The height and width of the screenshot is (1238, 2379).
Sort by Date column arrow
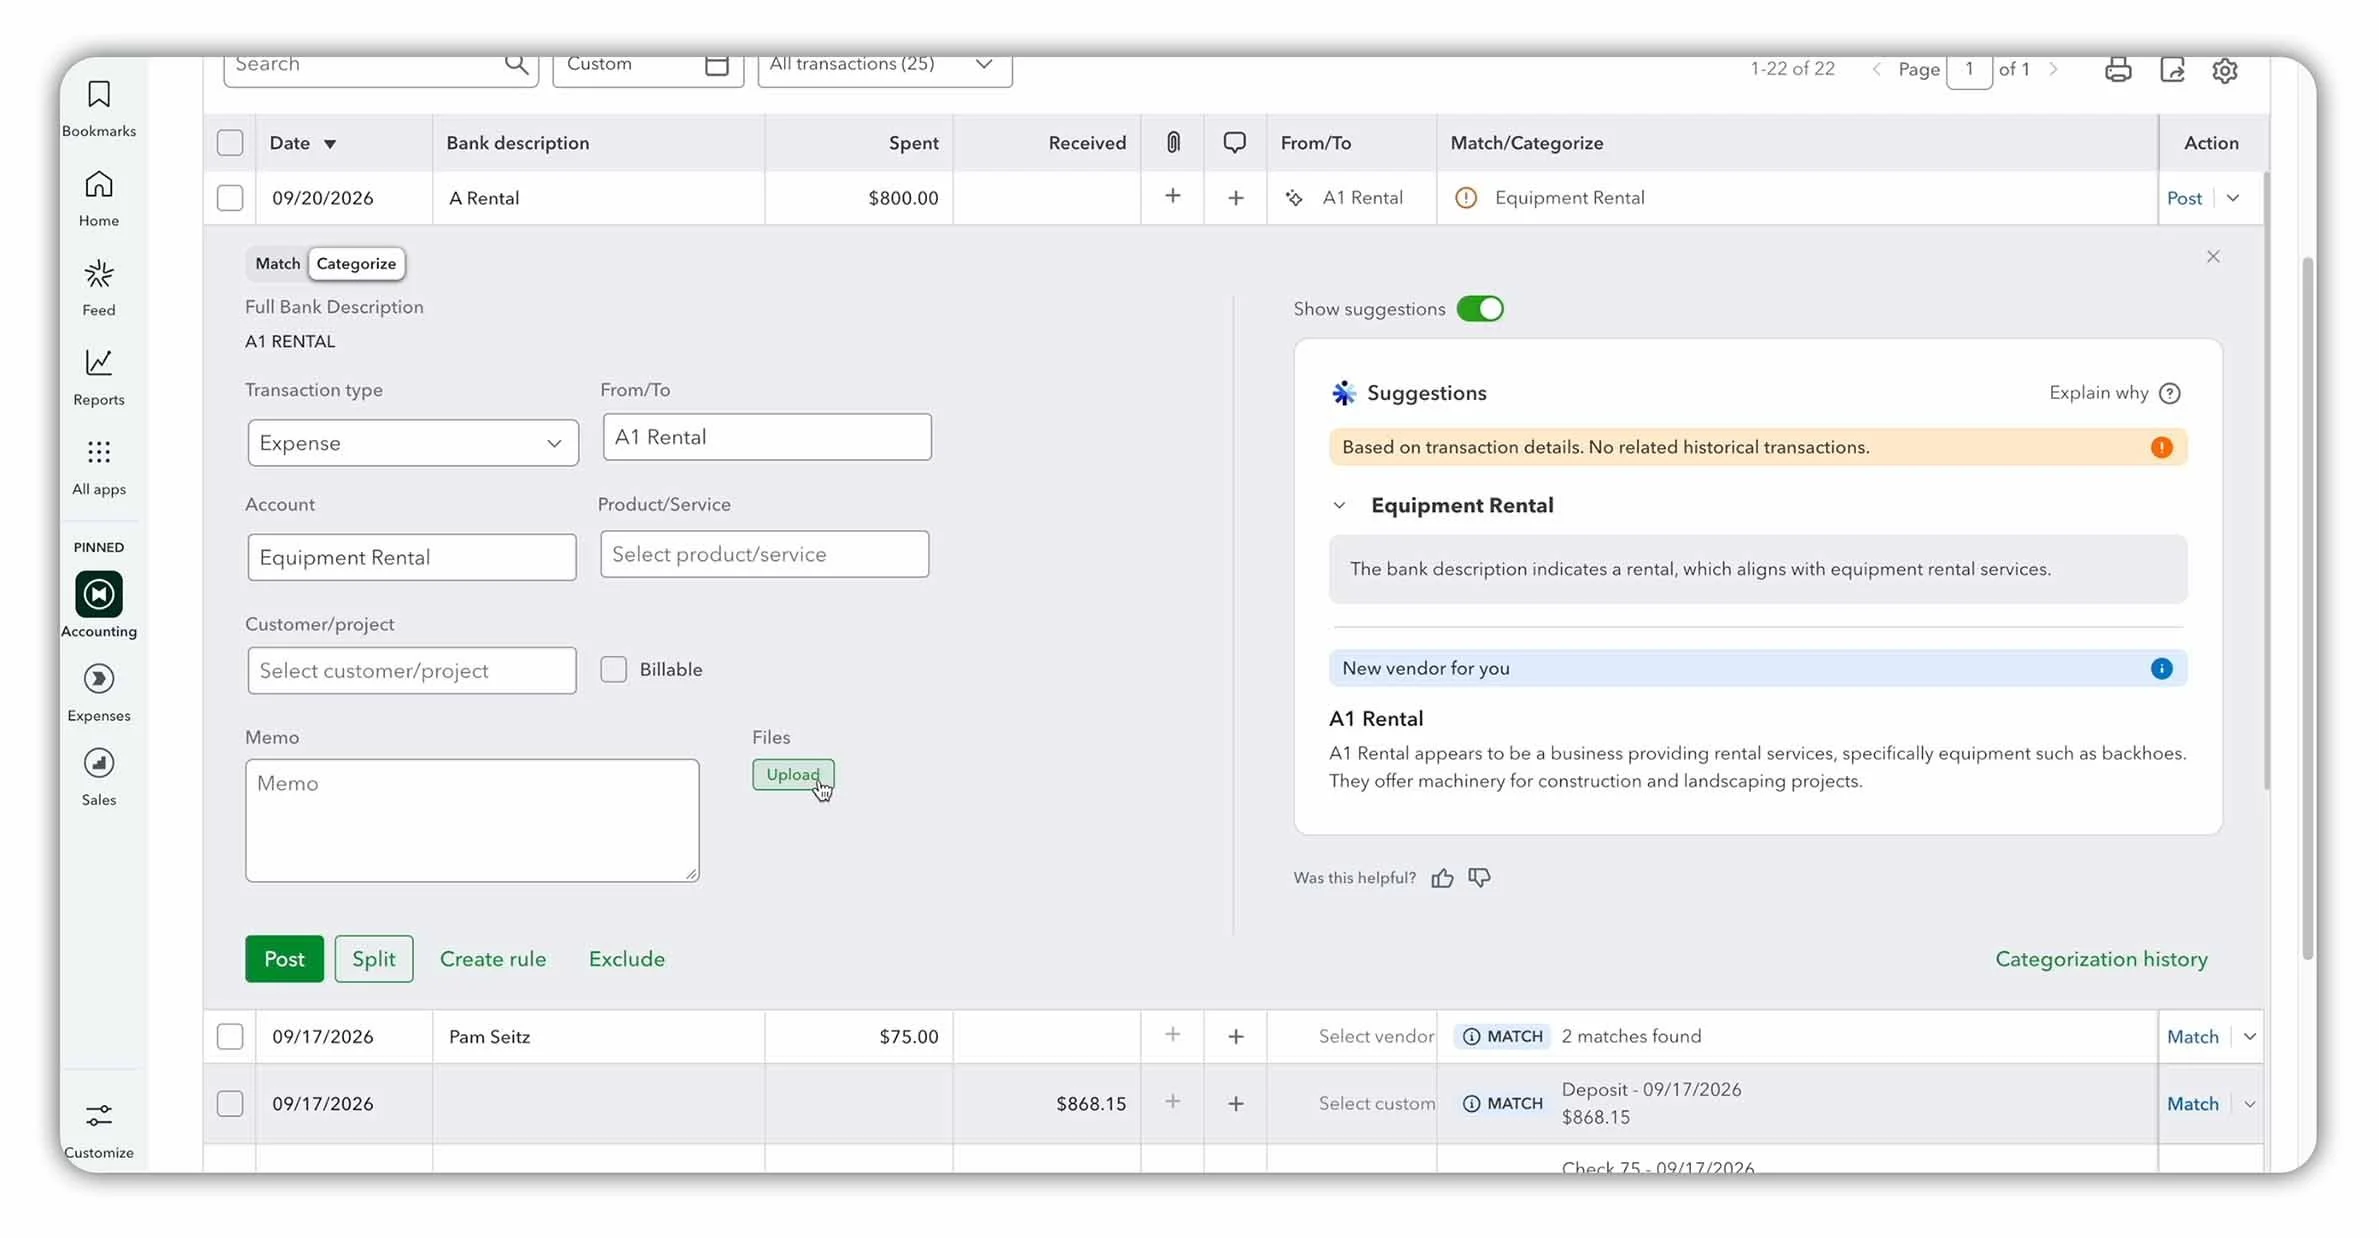[x=329, y=144]
